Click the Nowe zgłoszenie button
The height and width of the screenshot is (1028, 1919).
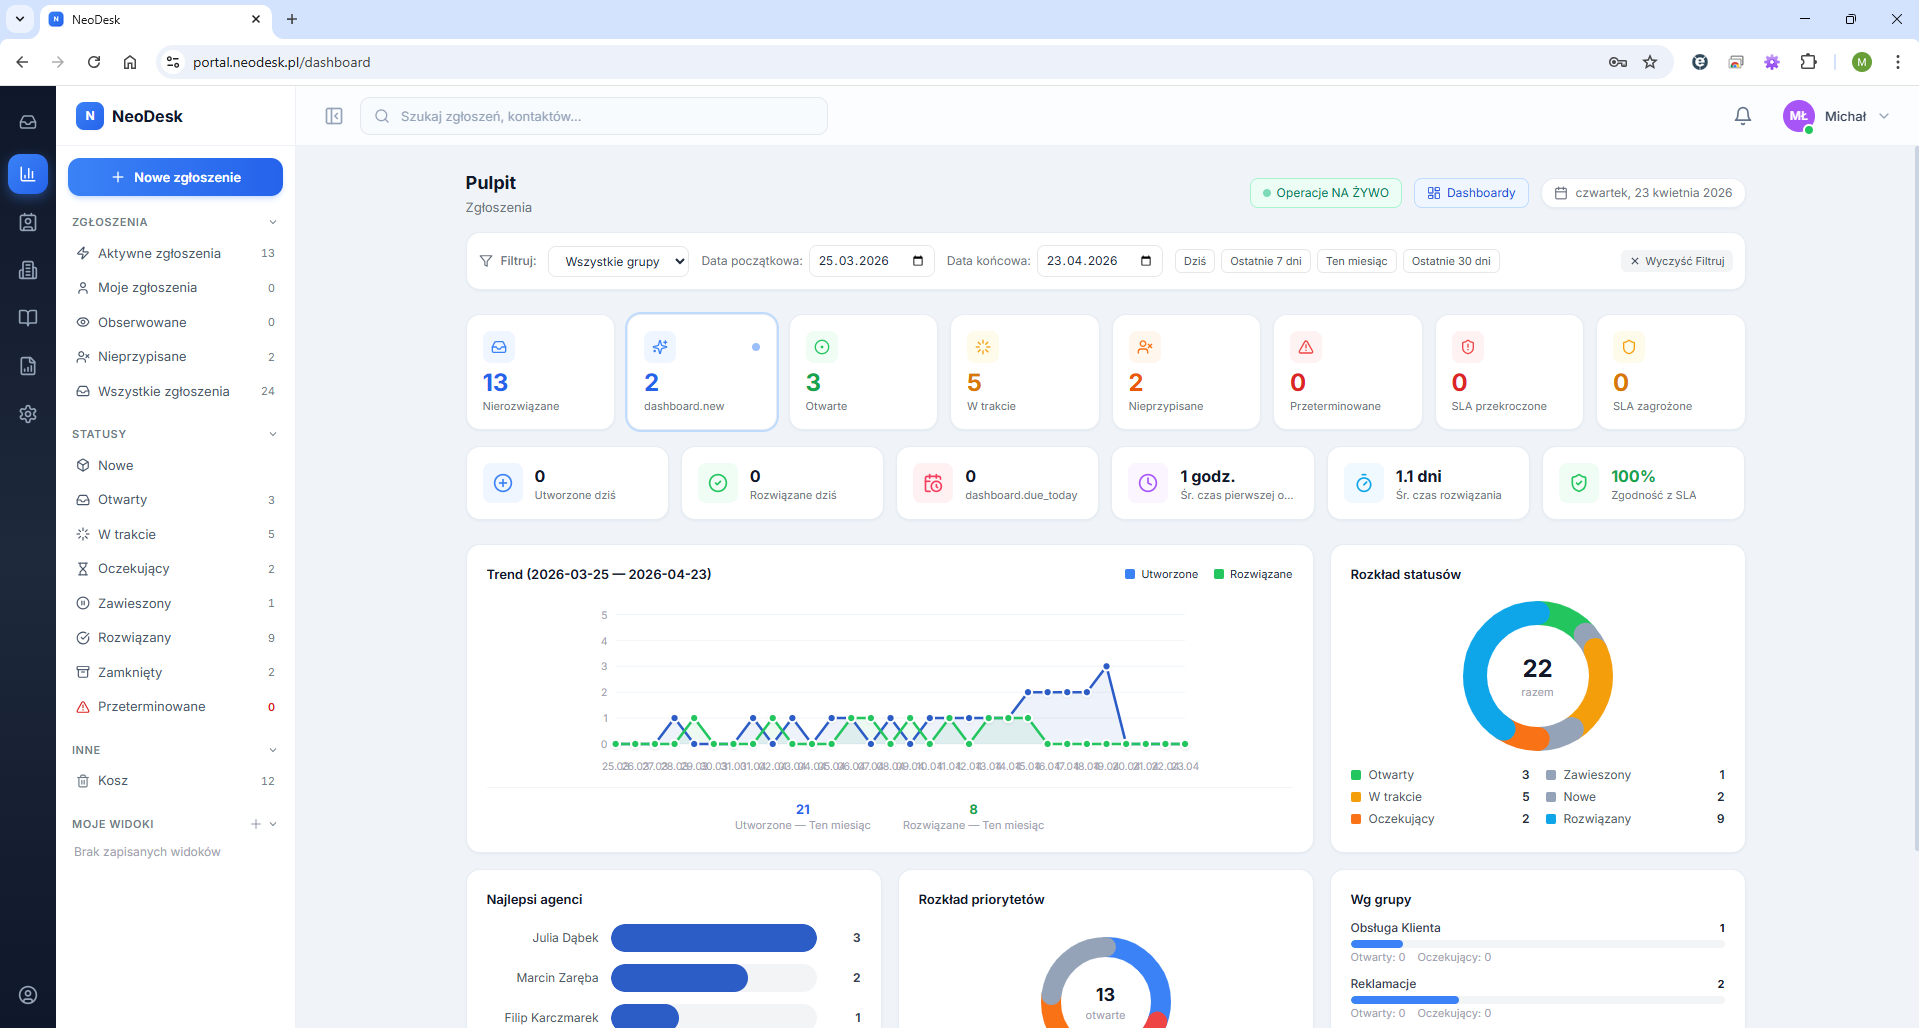click(x=175, y=177)
